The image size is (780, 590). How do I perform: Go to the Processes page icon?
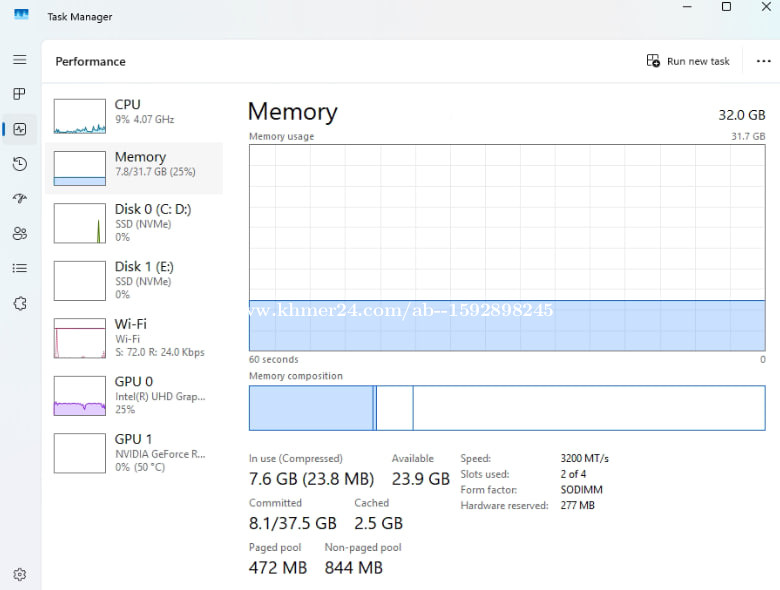point(19,94)
